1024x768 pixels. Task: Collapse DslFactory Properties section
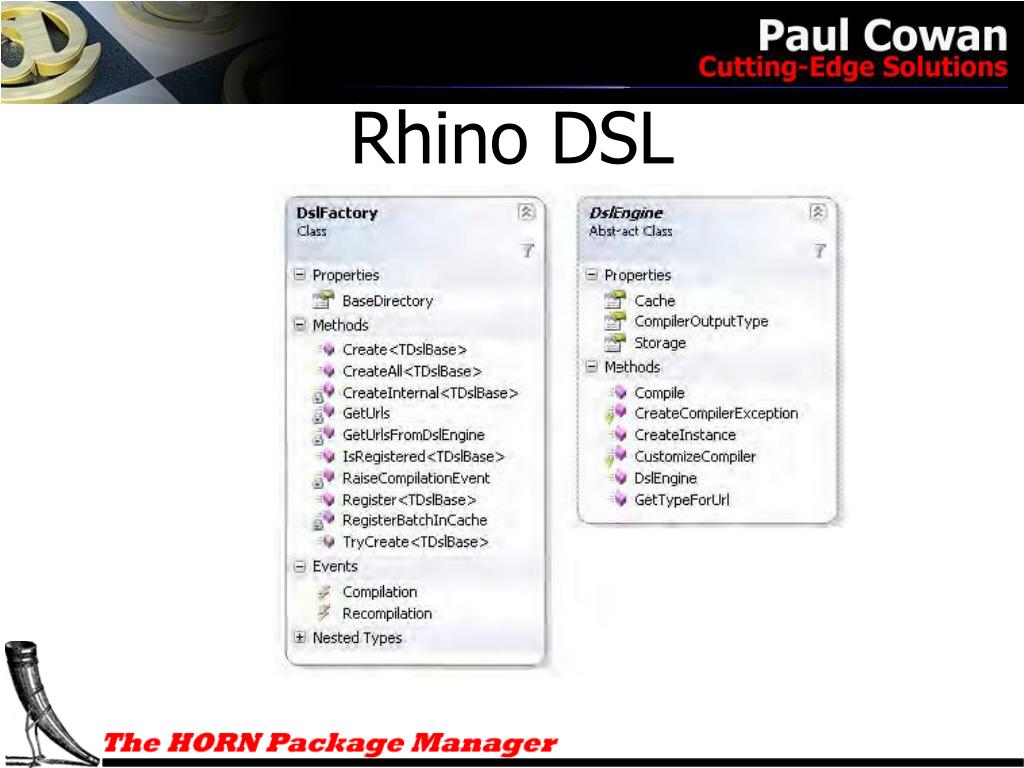point(300,275)
